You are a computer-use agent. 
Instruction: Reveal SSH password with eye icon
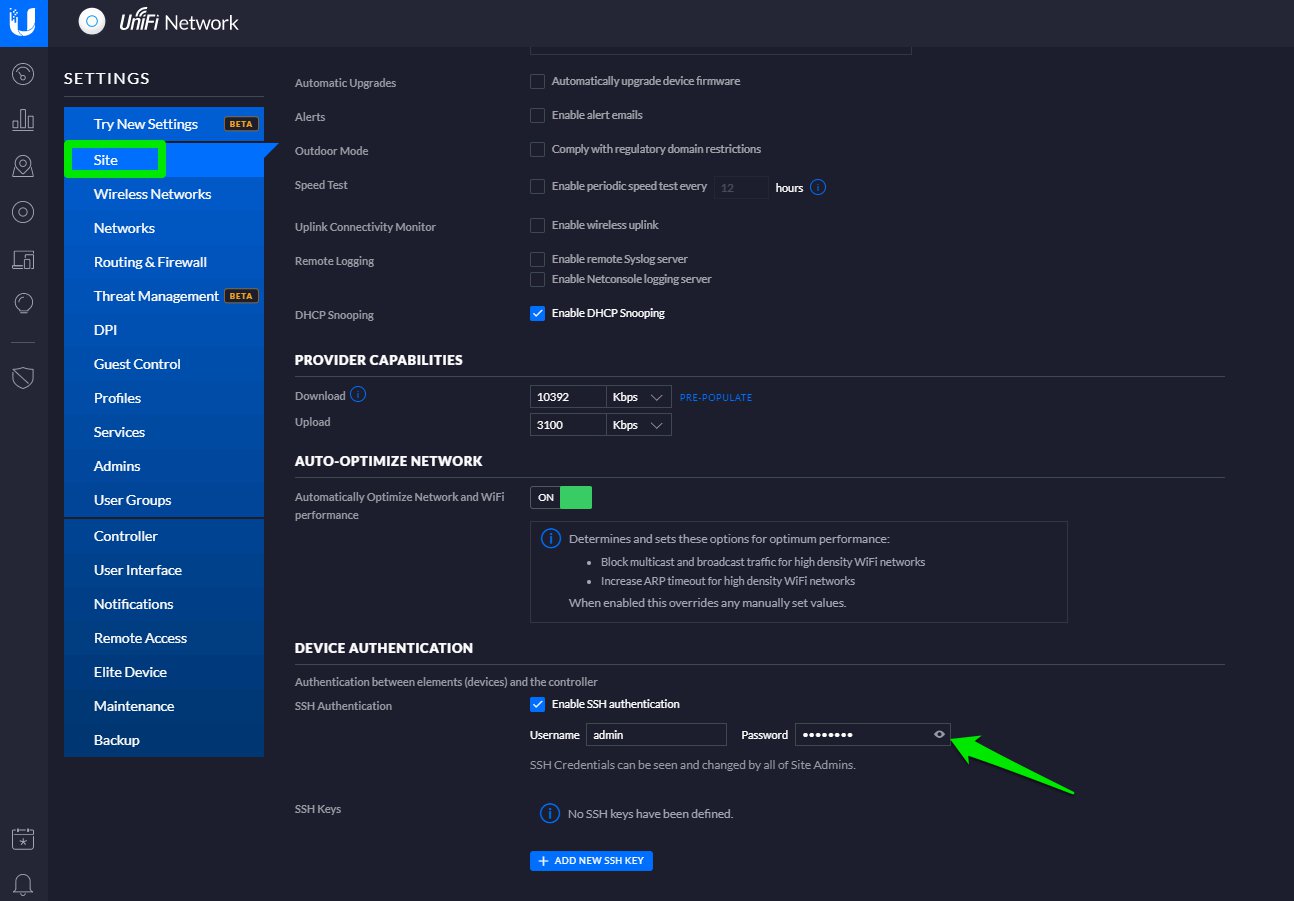[939, 735]
